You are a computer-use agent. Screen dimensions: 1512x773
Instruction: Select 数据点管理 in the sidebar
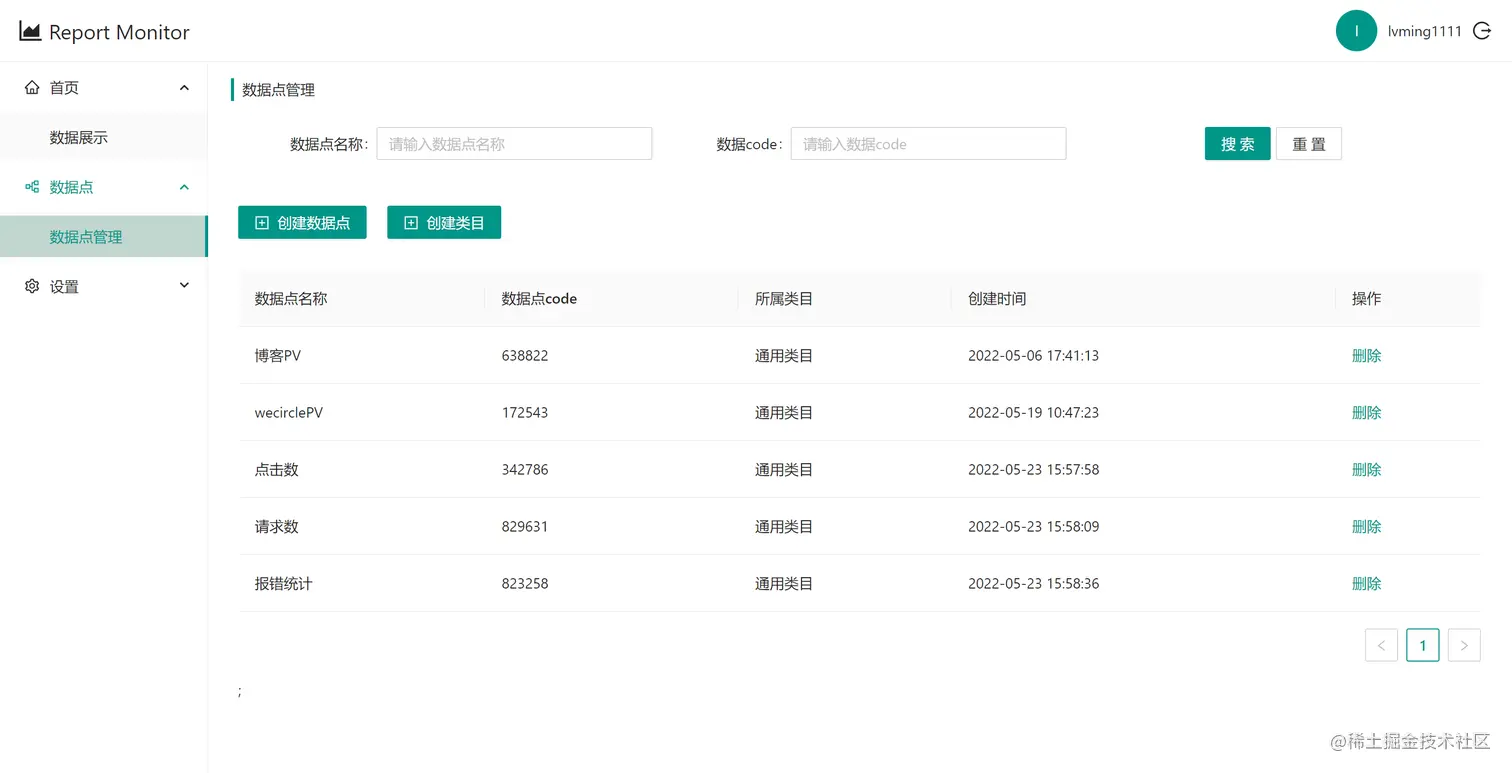[x=85, y=237]
